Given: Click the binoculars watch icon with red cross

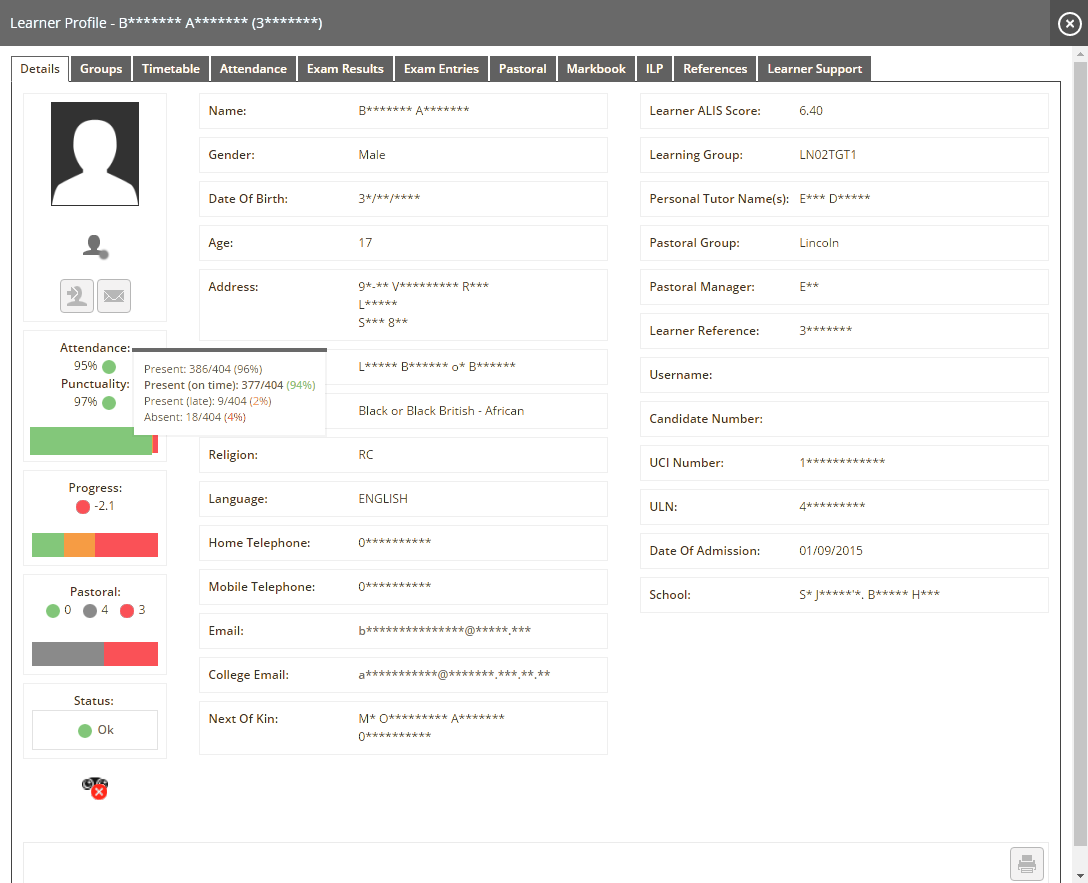Looking at the screenshot, I should [95, 788].
